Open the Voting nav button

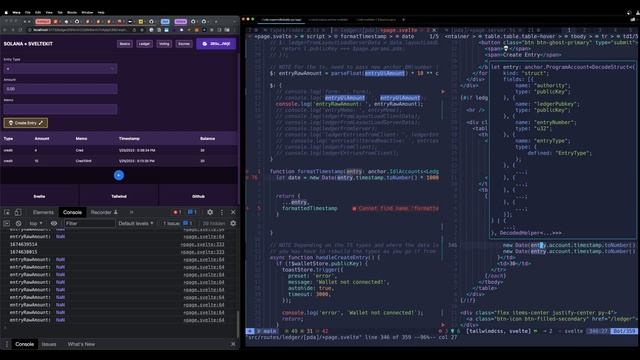coord(164,44)
